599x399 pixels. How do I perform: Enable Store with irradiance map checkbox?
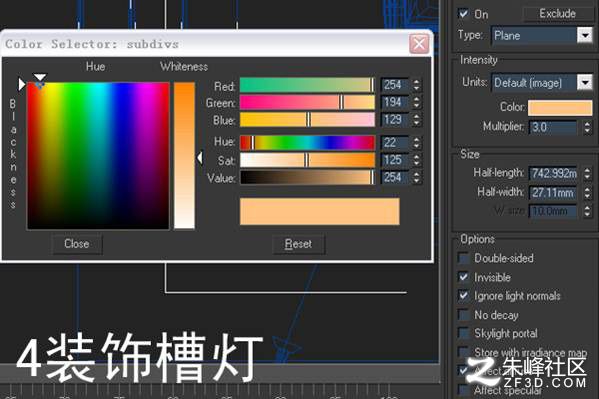pos(463,352)
